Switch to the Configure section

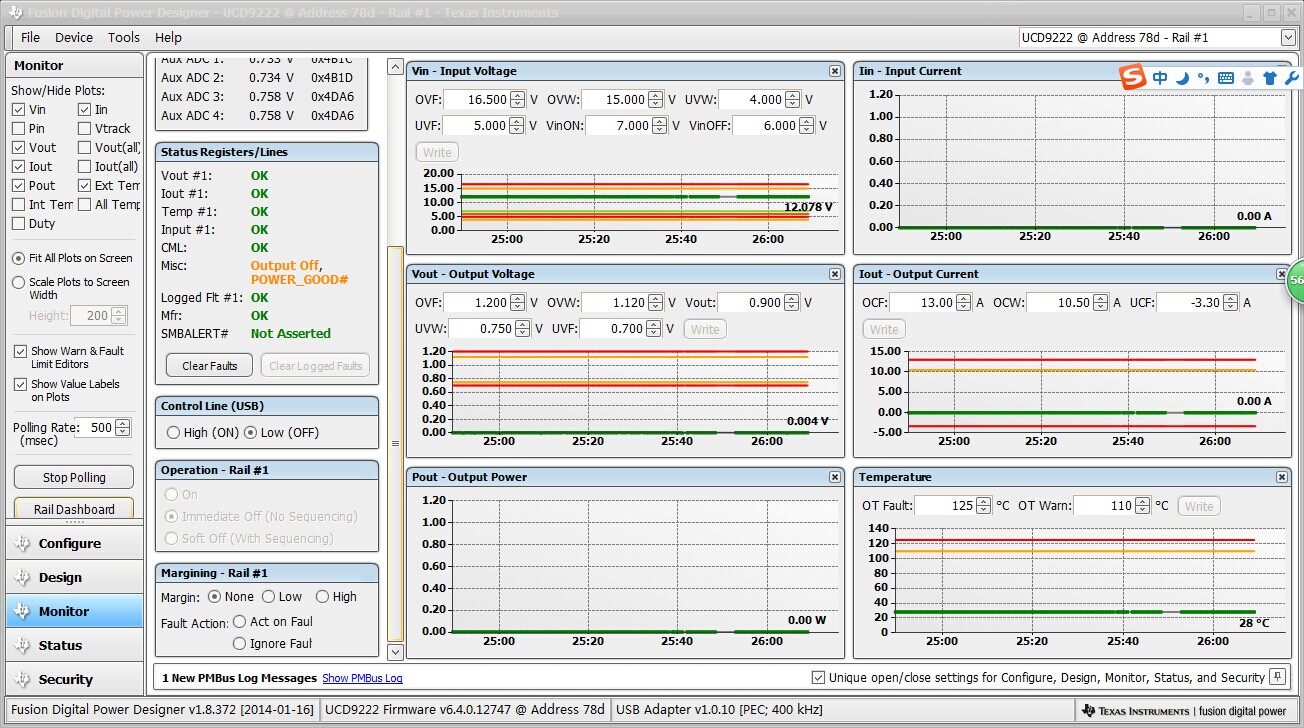(x=75, y=544)
